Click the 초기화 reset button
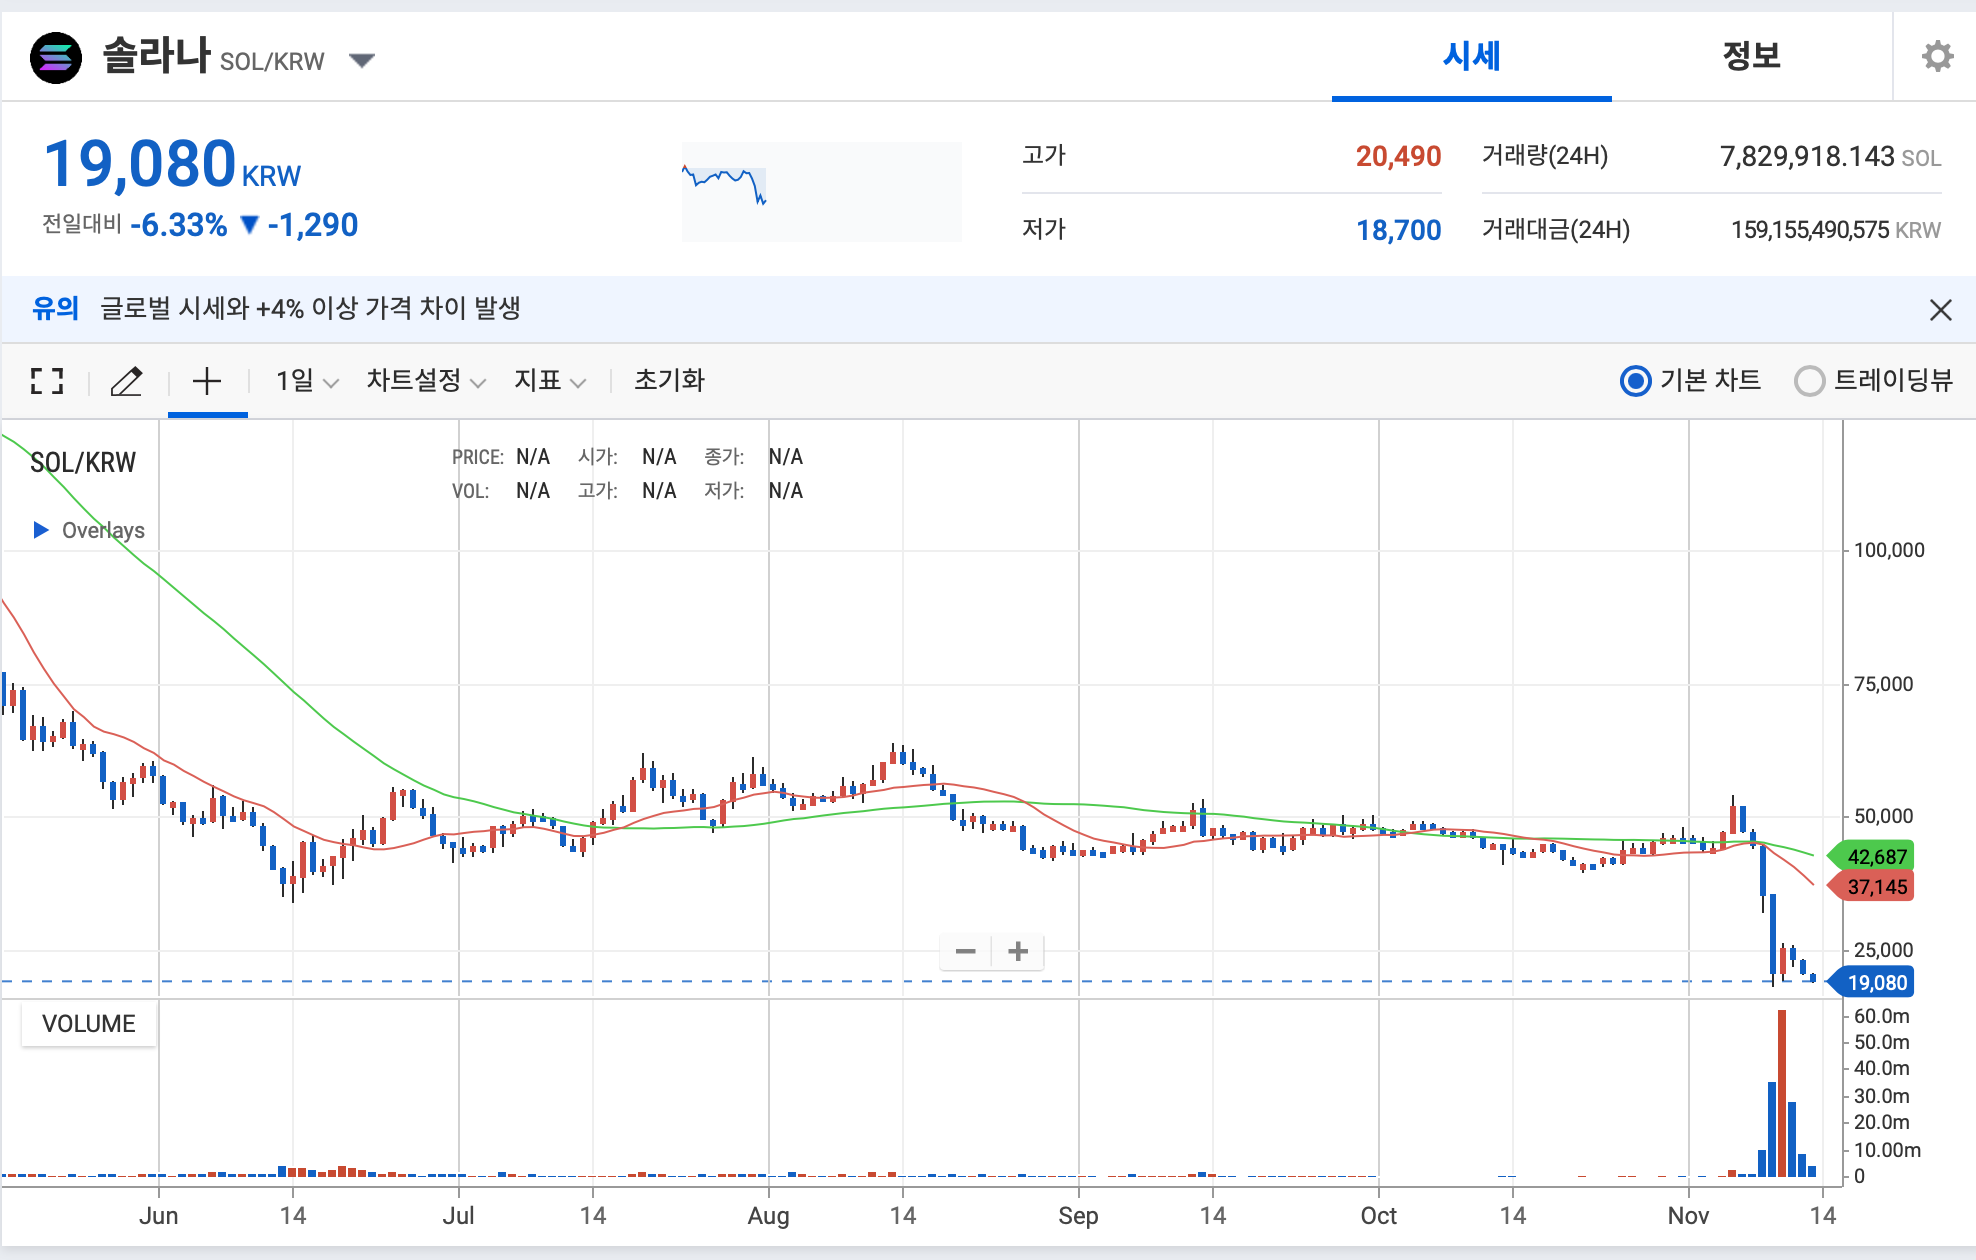The height and width of the screenshot is (1260, 1976). tap(669, 381)
